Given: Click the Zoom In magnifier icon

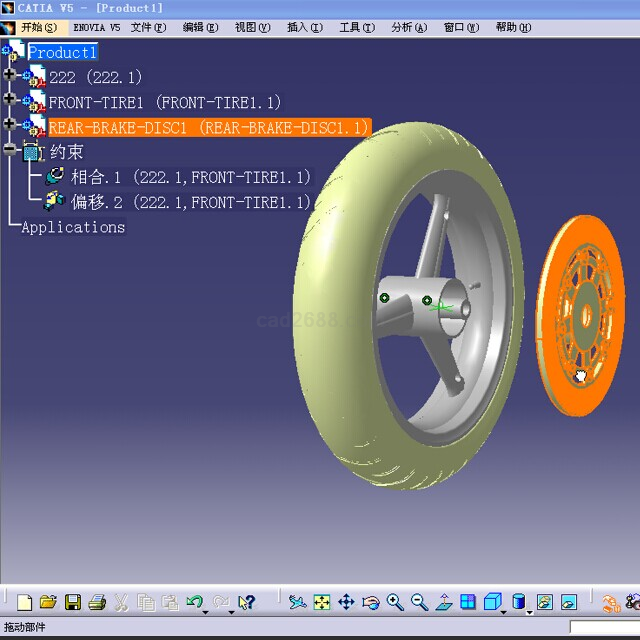Looking at the screenshot, I should [395, 602].
